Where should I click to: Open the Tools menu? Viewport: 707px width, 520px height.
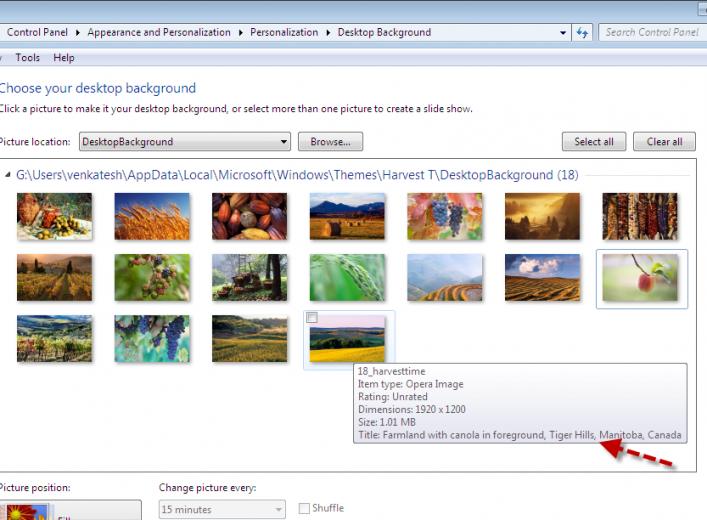tap(28, 58)
